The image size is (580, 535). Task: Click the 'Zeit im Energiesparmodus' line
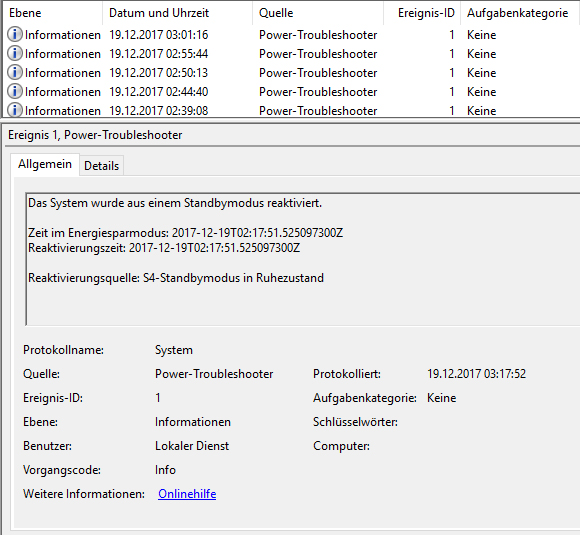coord(185,233)
